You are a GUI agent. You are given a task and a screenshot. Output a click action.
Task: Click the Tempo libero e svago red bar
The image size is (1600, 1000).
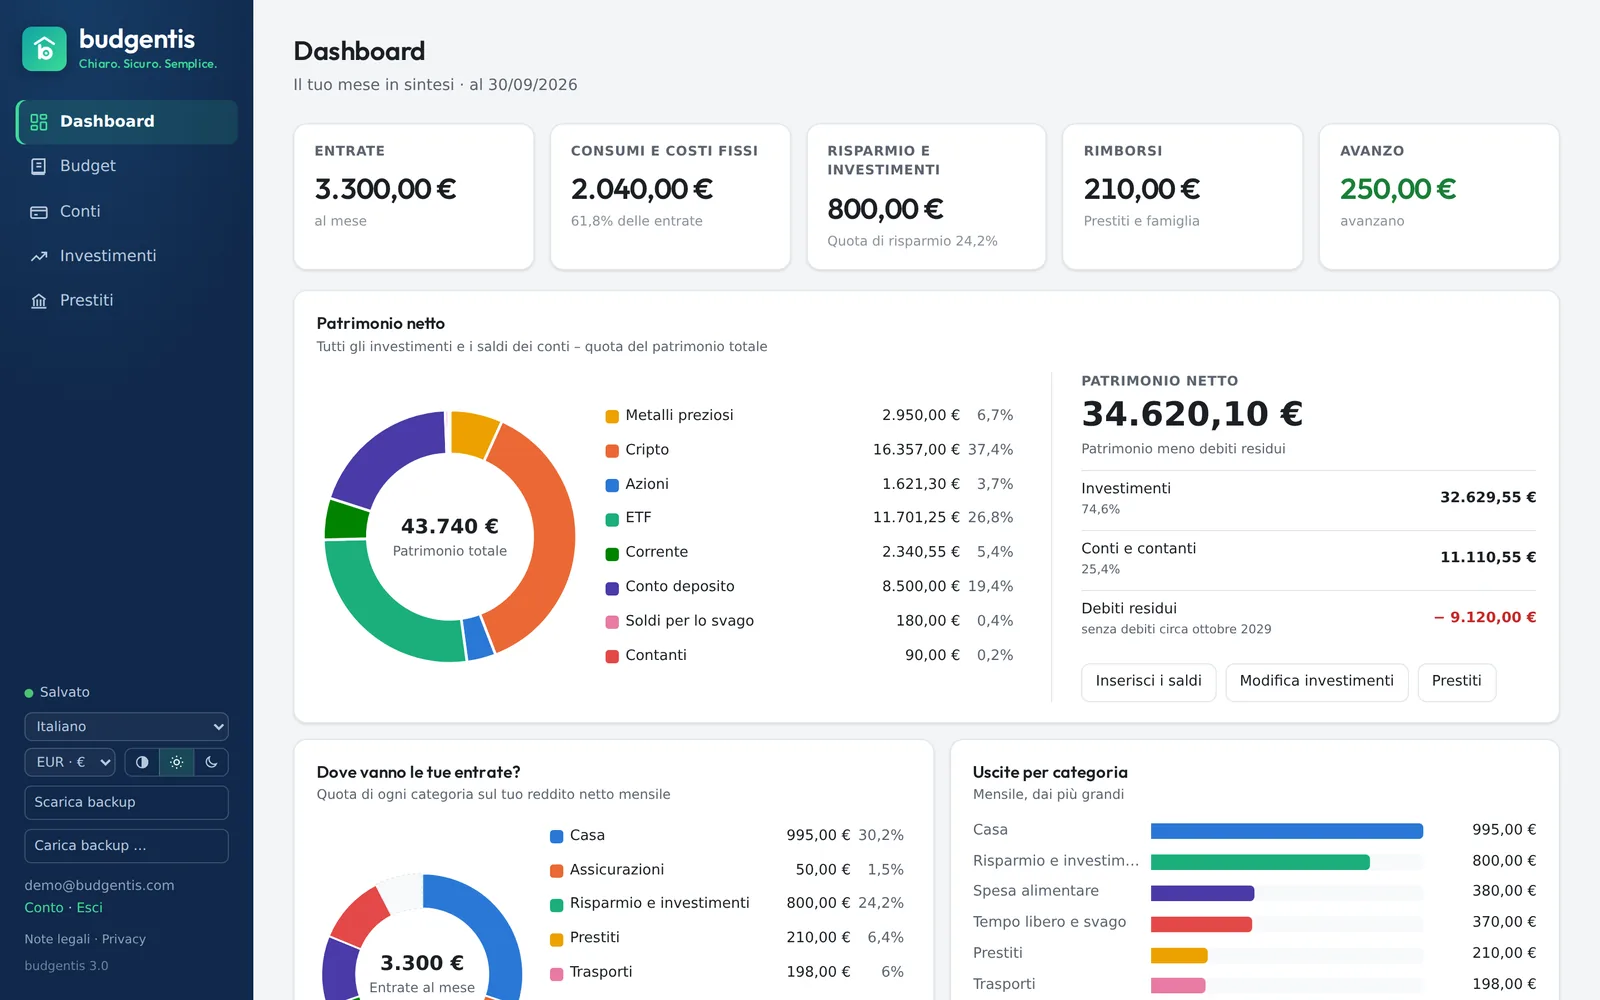(1201, 924)
